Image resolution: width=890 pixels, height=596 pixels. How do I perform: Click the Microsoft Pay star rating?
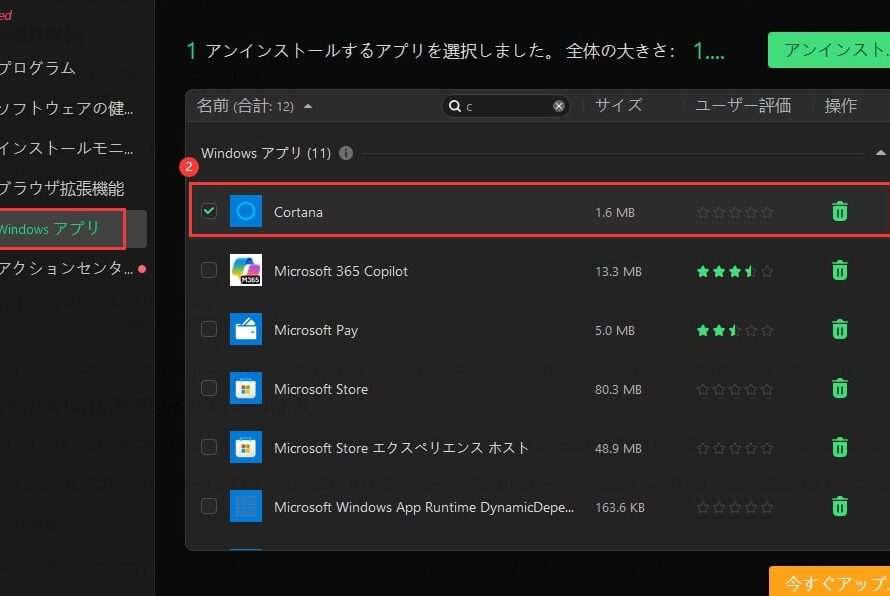point(734,330)
